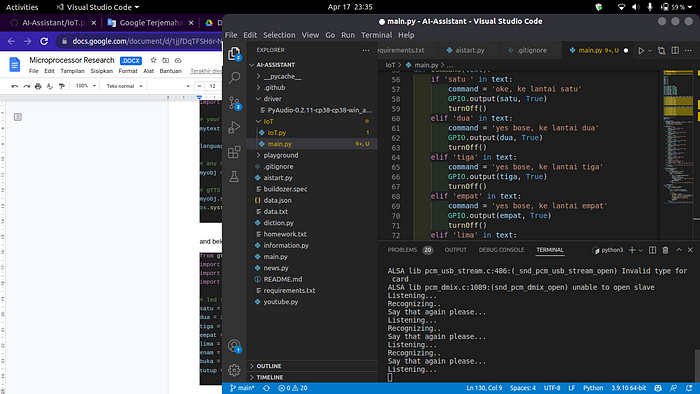Open editor More Actions ellipsis
700x394 pixels.
tap(688, 50)
